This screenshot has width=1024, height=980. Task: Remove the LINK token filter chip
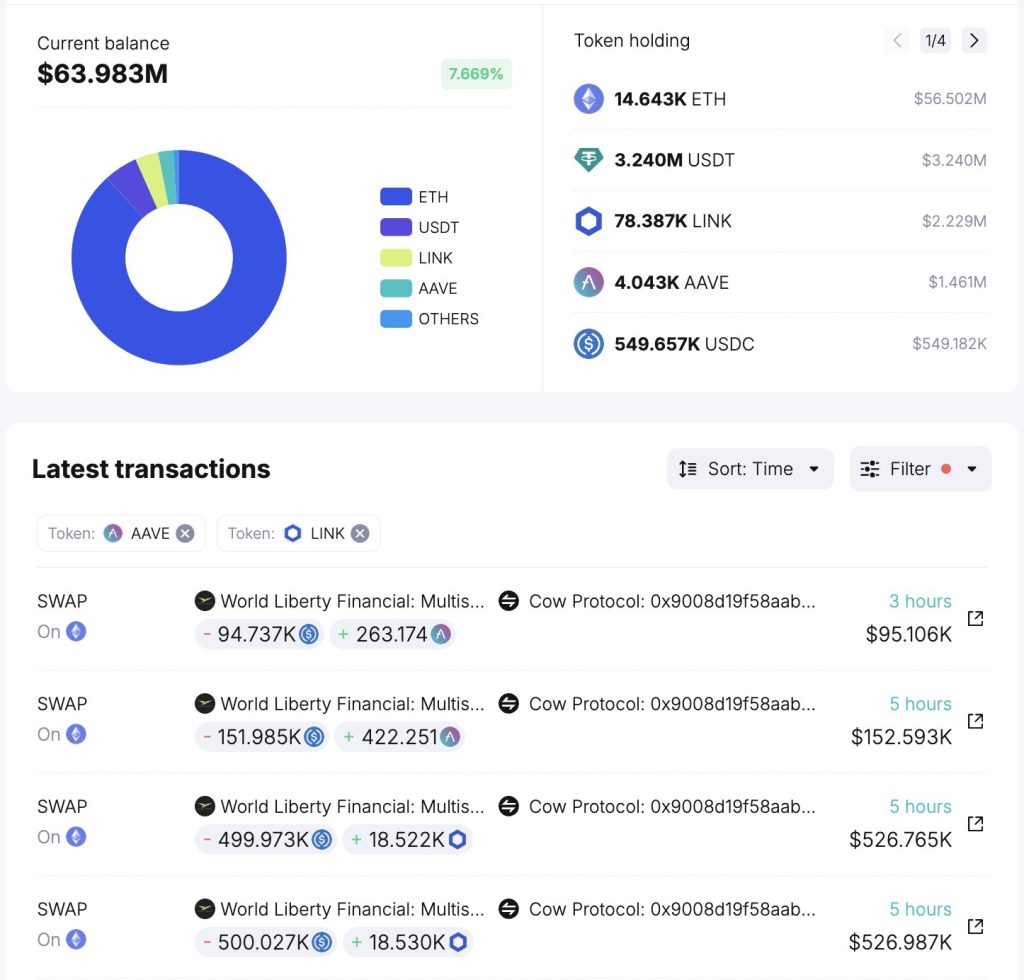coord(360,533)
